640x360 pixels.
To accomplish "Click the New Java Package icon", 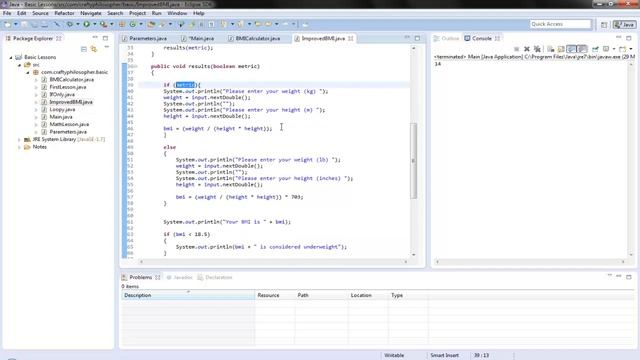I will point(122,24).
